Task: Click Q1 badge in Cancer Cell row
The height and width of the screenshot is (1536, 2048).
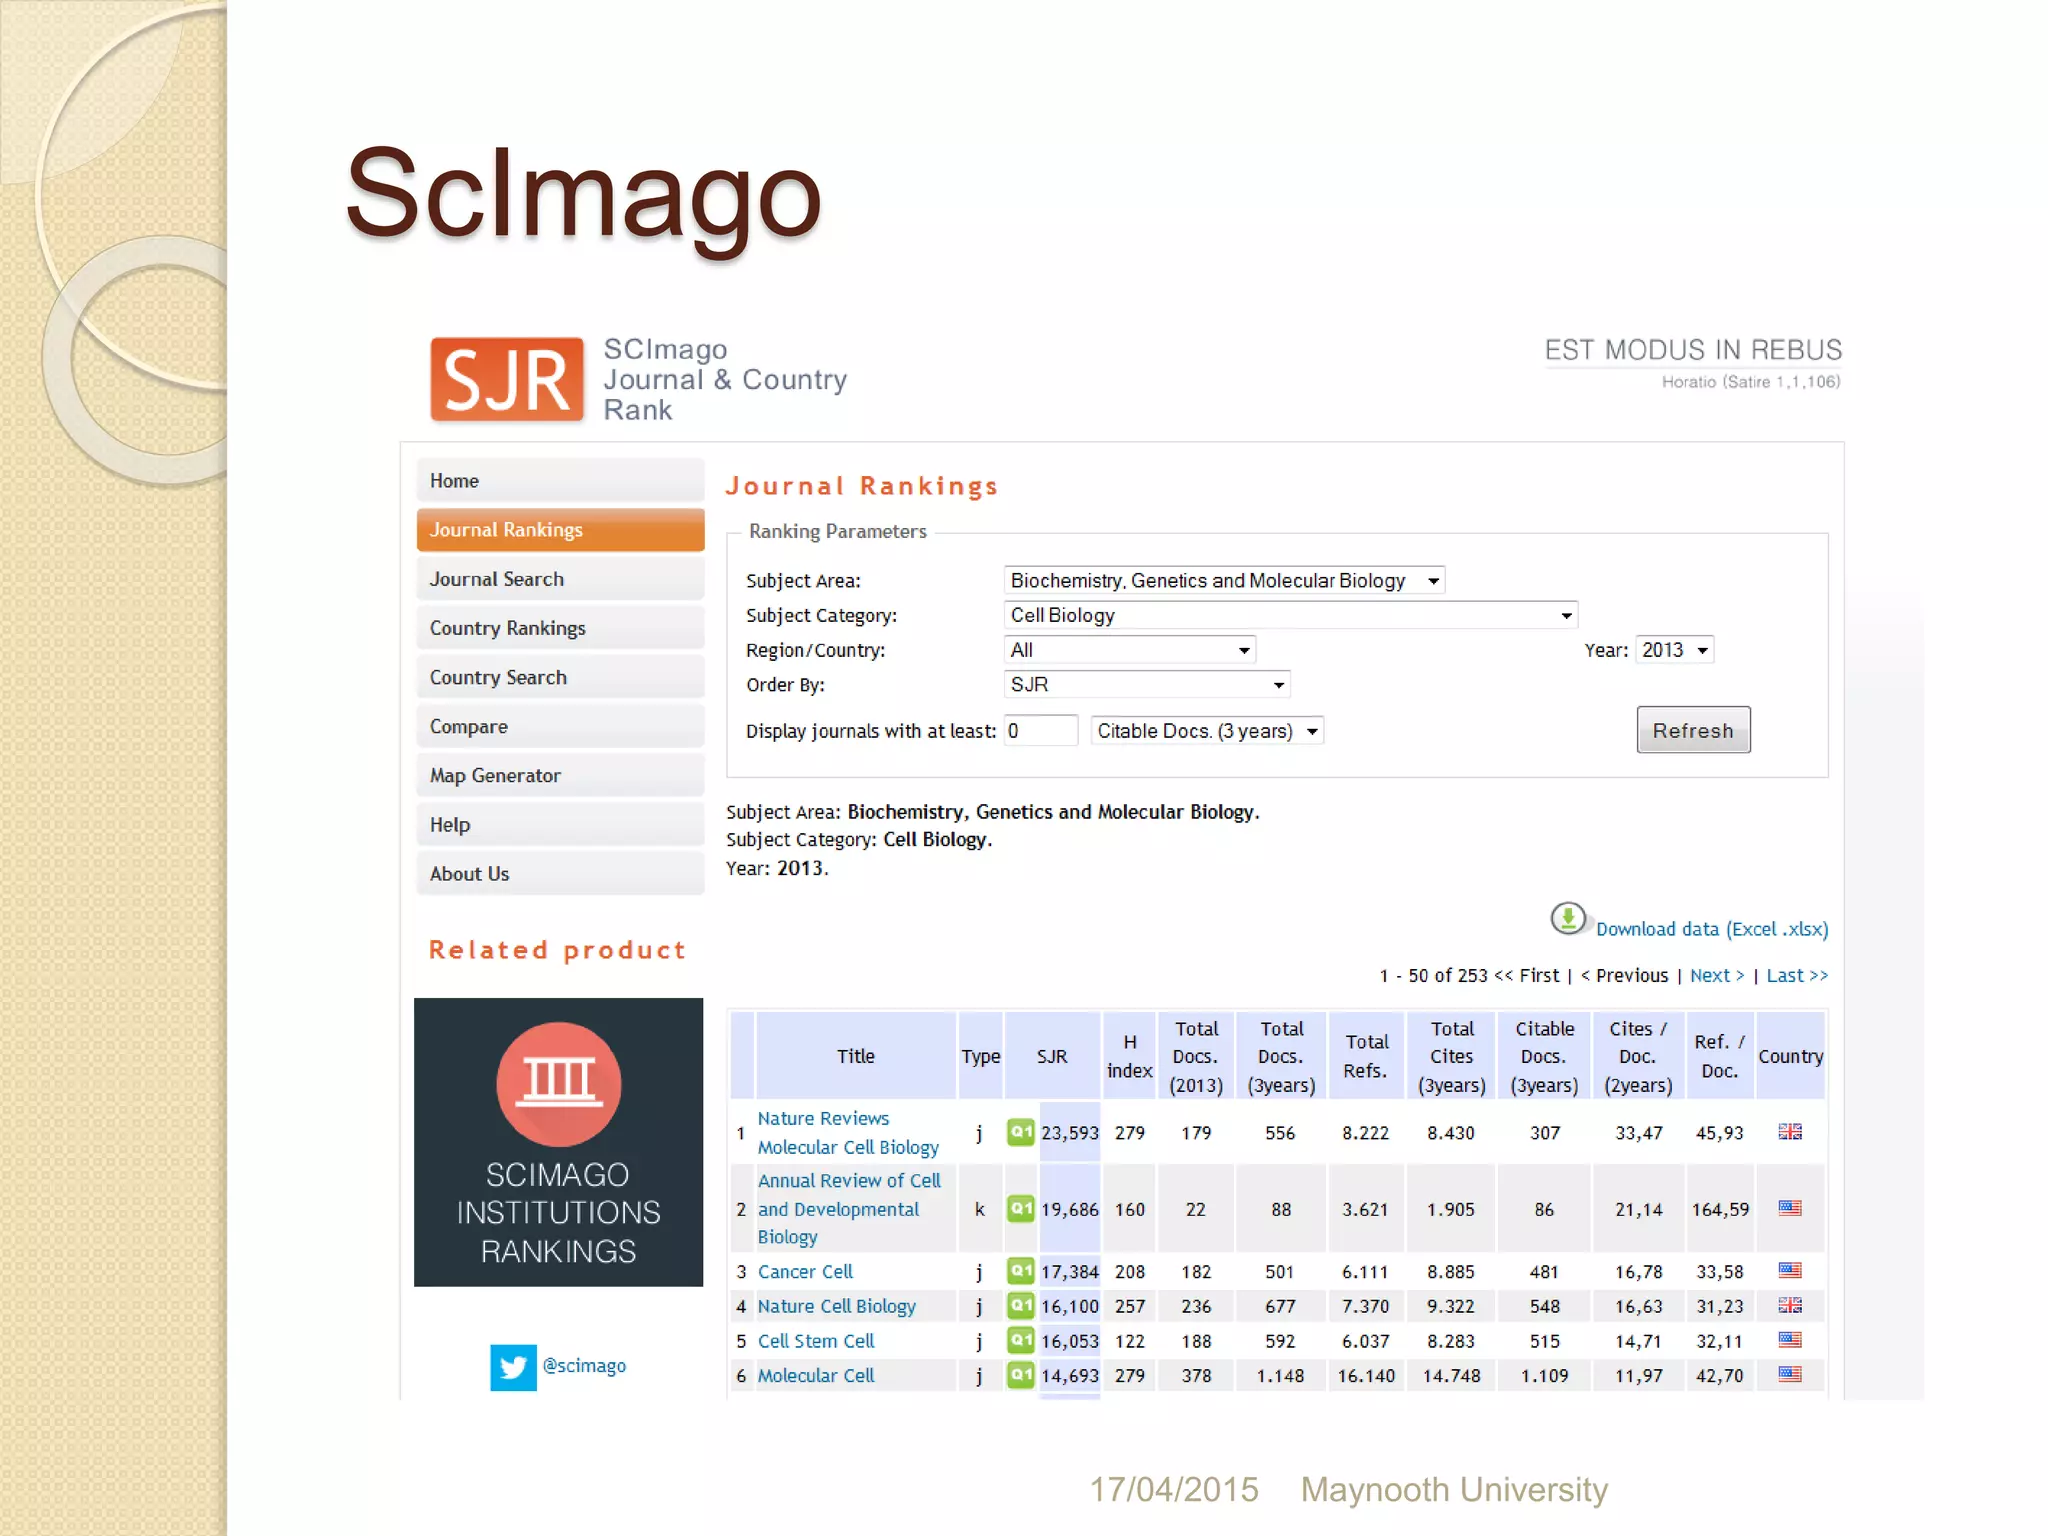Action: pyautogui.click(x=1020, y=1271)
